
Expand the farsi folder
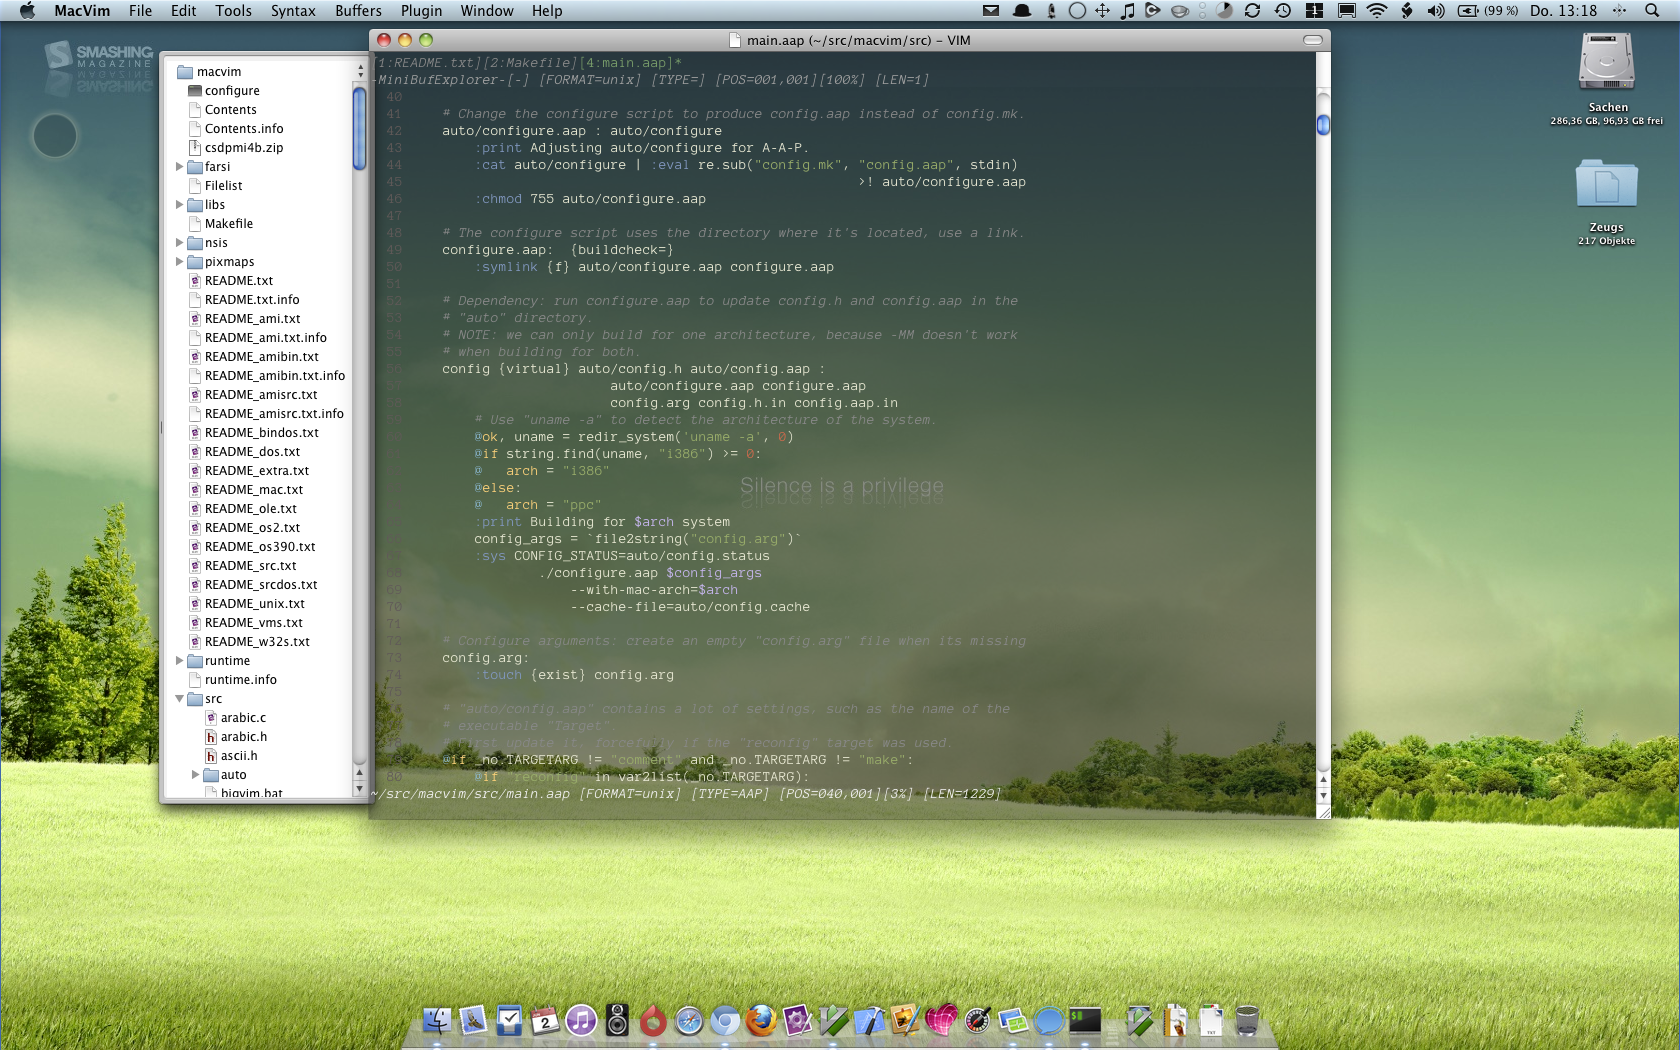[180, 167]
